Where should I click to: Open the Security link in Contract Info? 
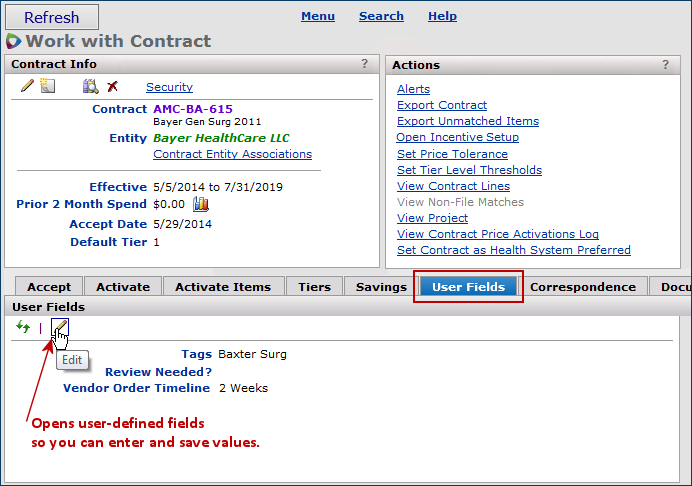pos(169,87)
